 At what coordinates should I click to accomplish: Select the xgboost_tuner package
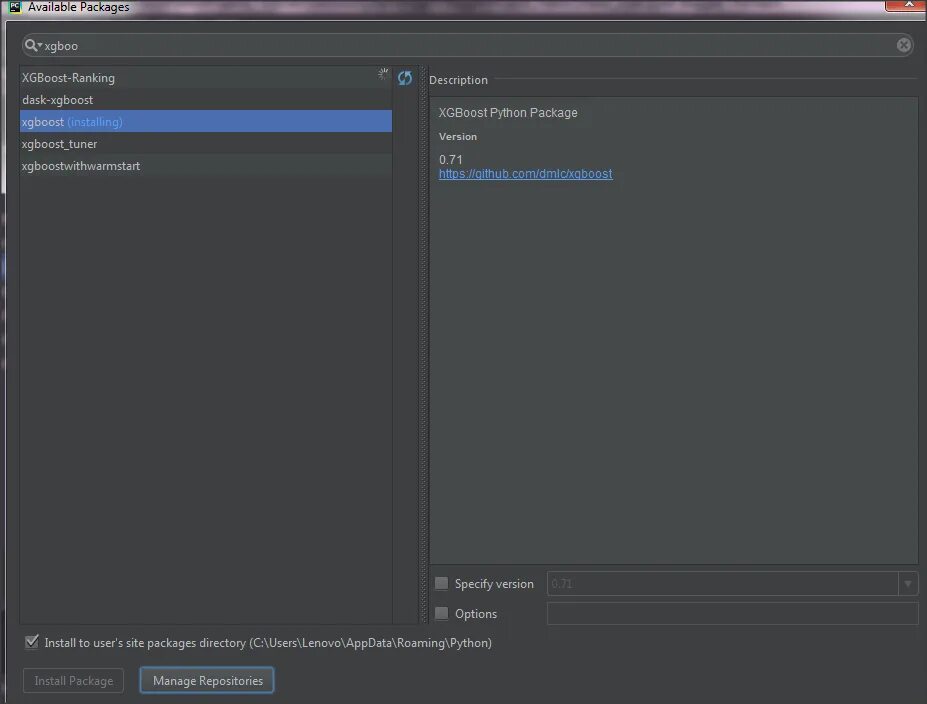[206, 144]
